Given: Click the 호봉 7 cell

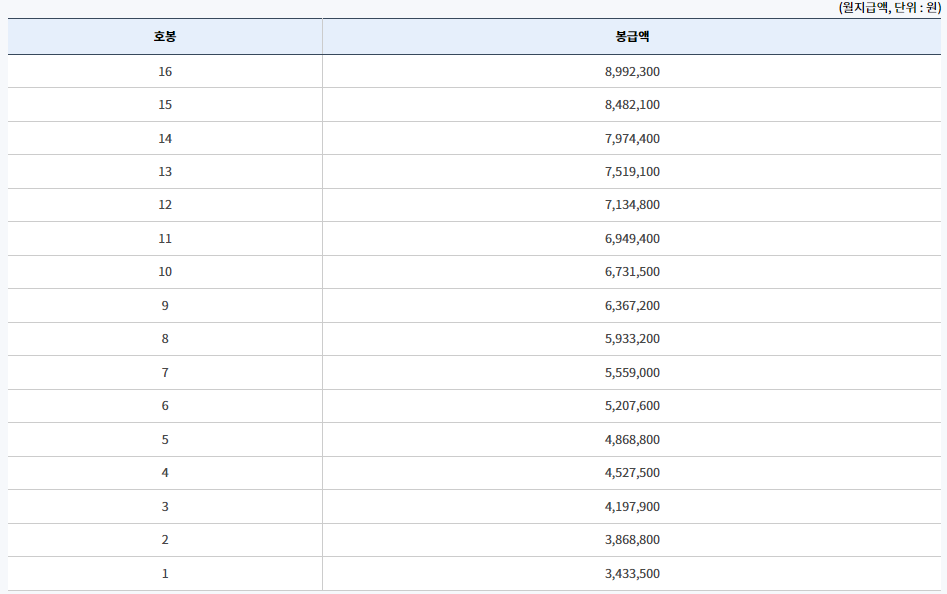Looking at the screenshot, I should point(165,372).
